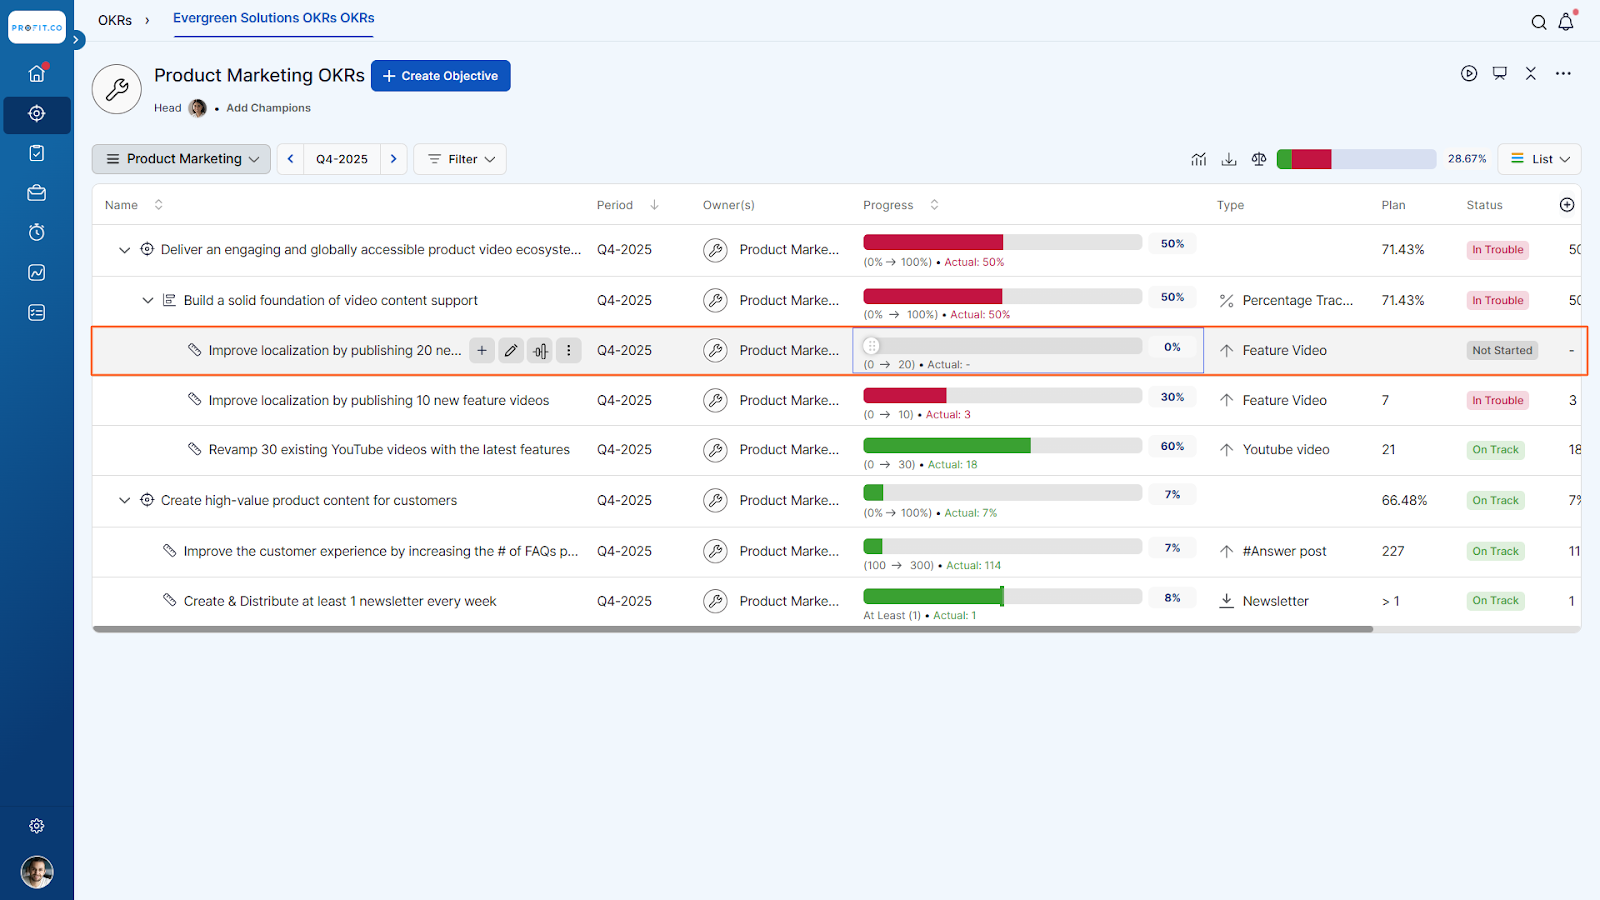The width and height of the screenshot is (1600, 900).
Task: Open the three-dot more options menu
Action: click(1563, 73)
